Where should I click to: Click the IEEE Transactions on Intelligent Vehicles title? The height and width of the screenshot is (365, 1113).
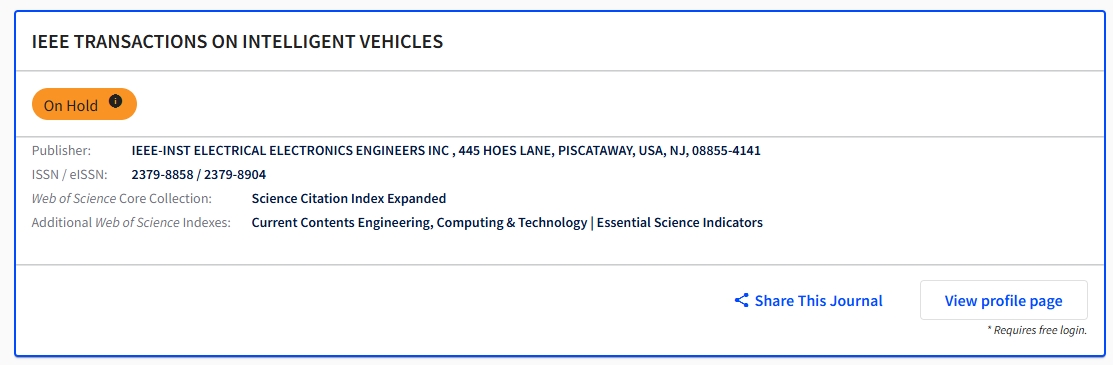(237, 41)
